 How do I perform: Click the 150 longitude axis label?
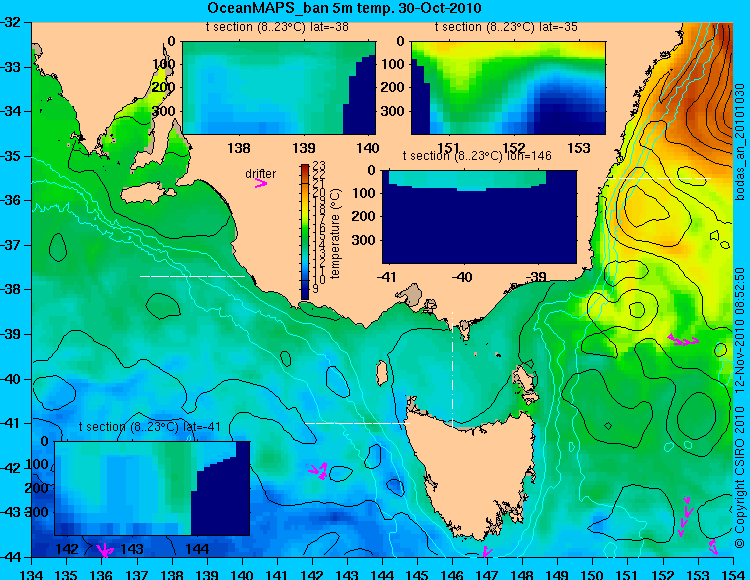click(593, 573)
